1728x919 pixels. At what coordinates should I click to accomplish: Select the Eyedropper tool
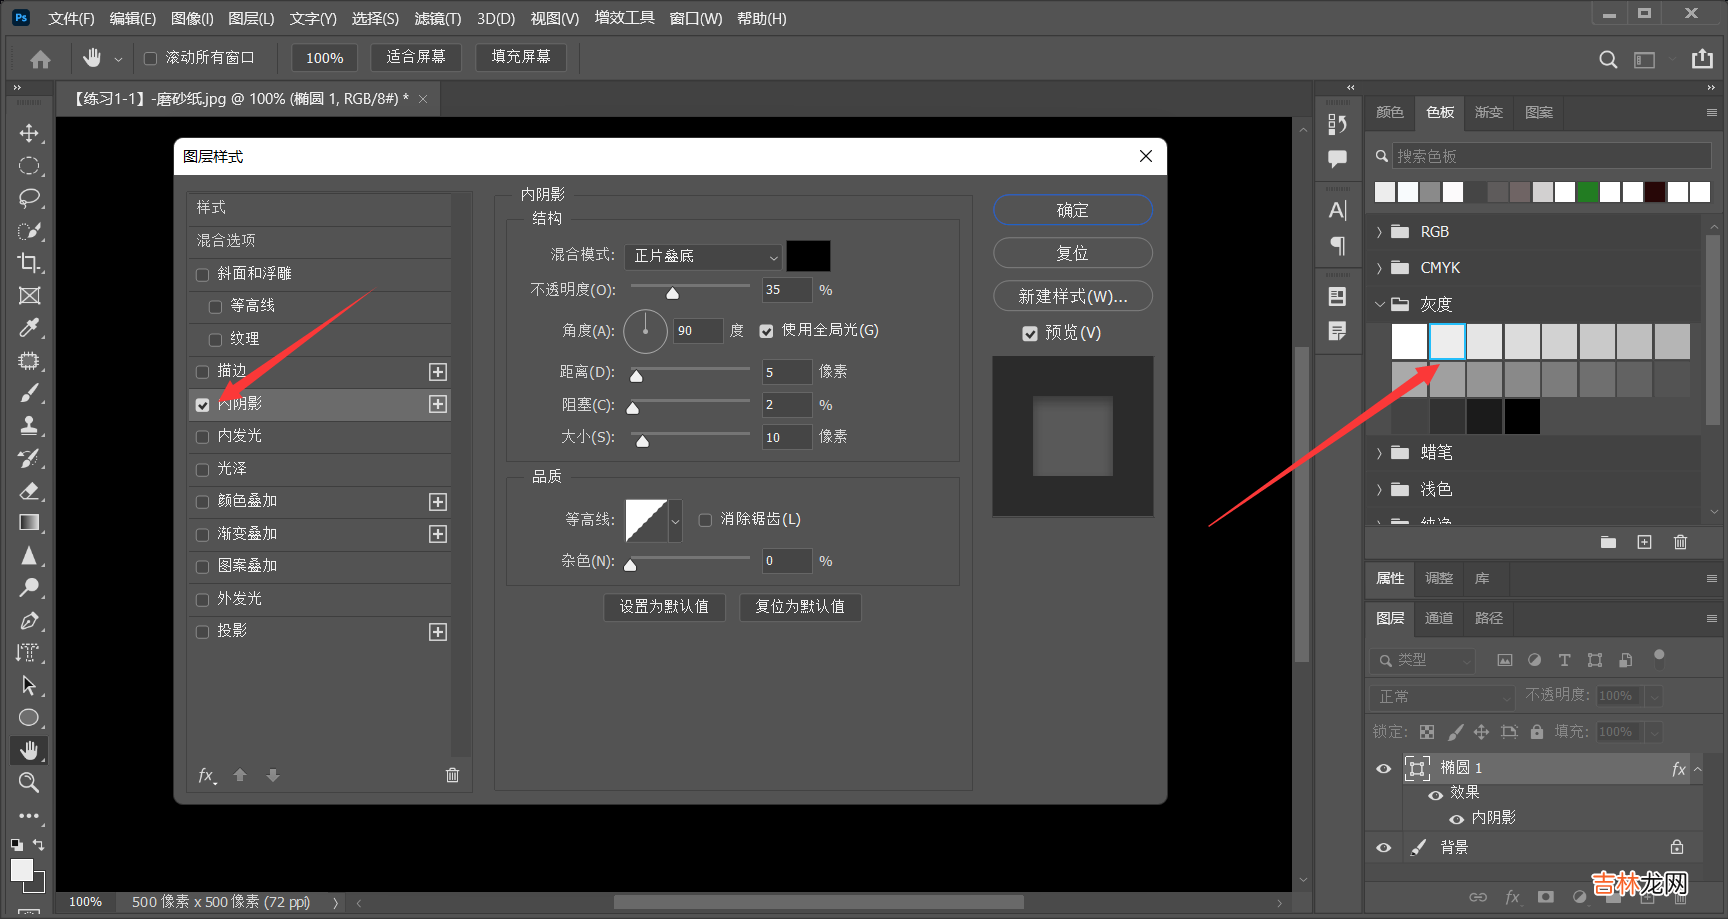pos(29,328)
